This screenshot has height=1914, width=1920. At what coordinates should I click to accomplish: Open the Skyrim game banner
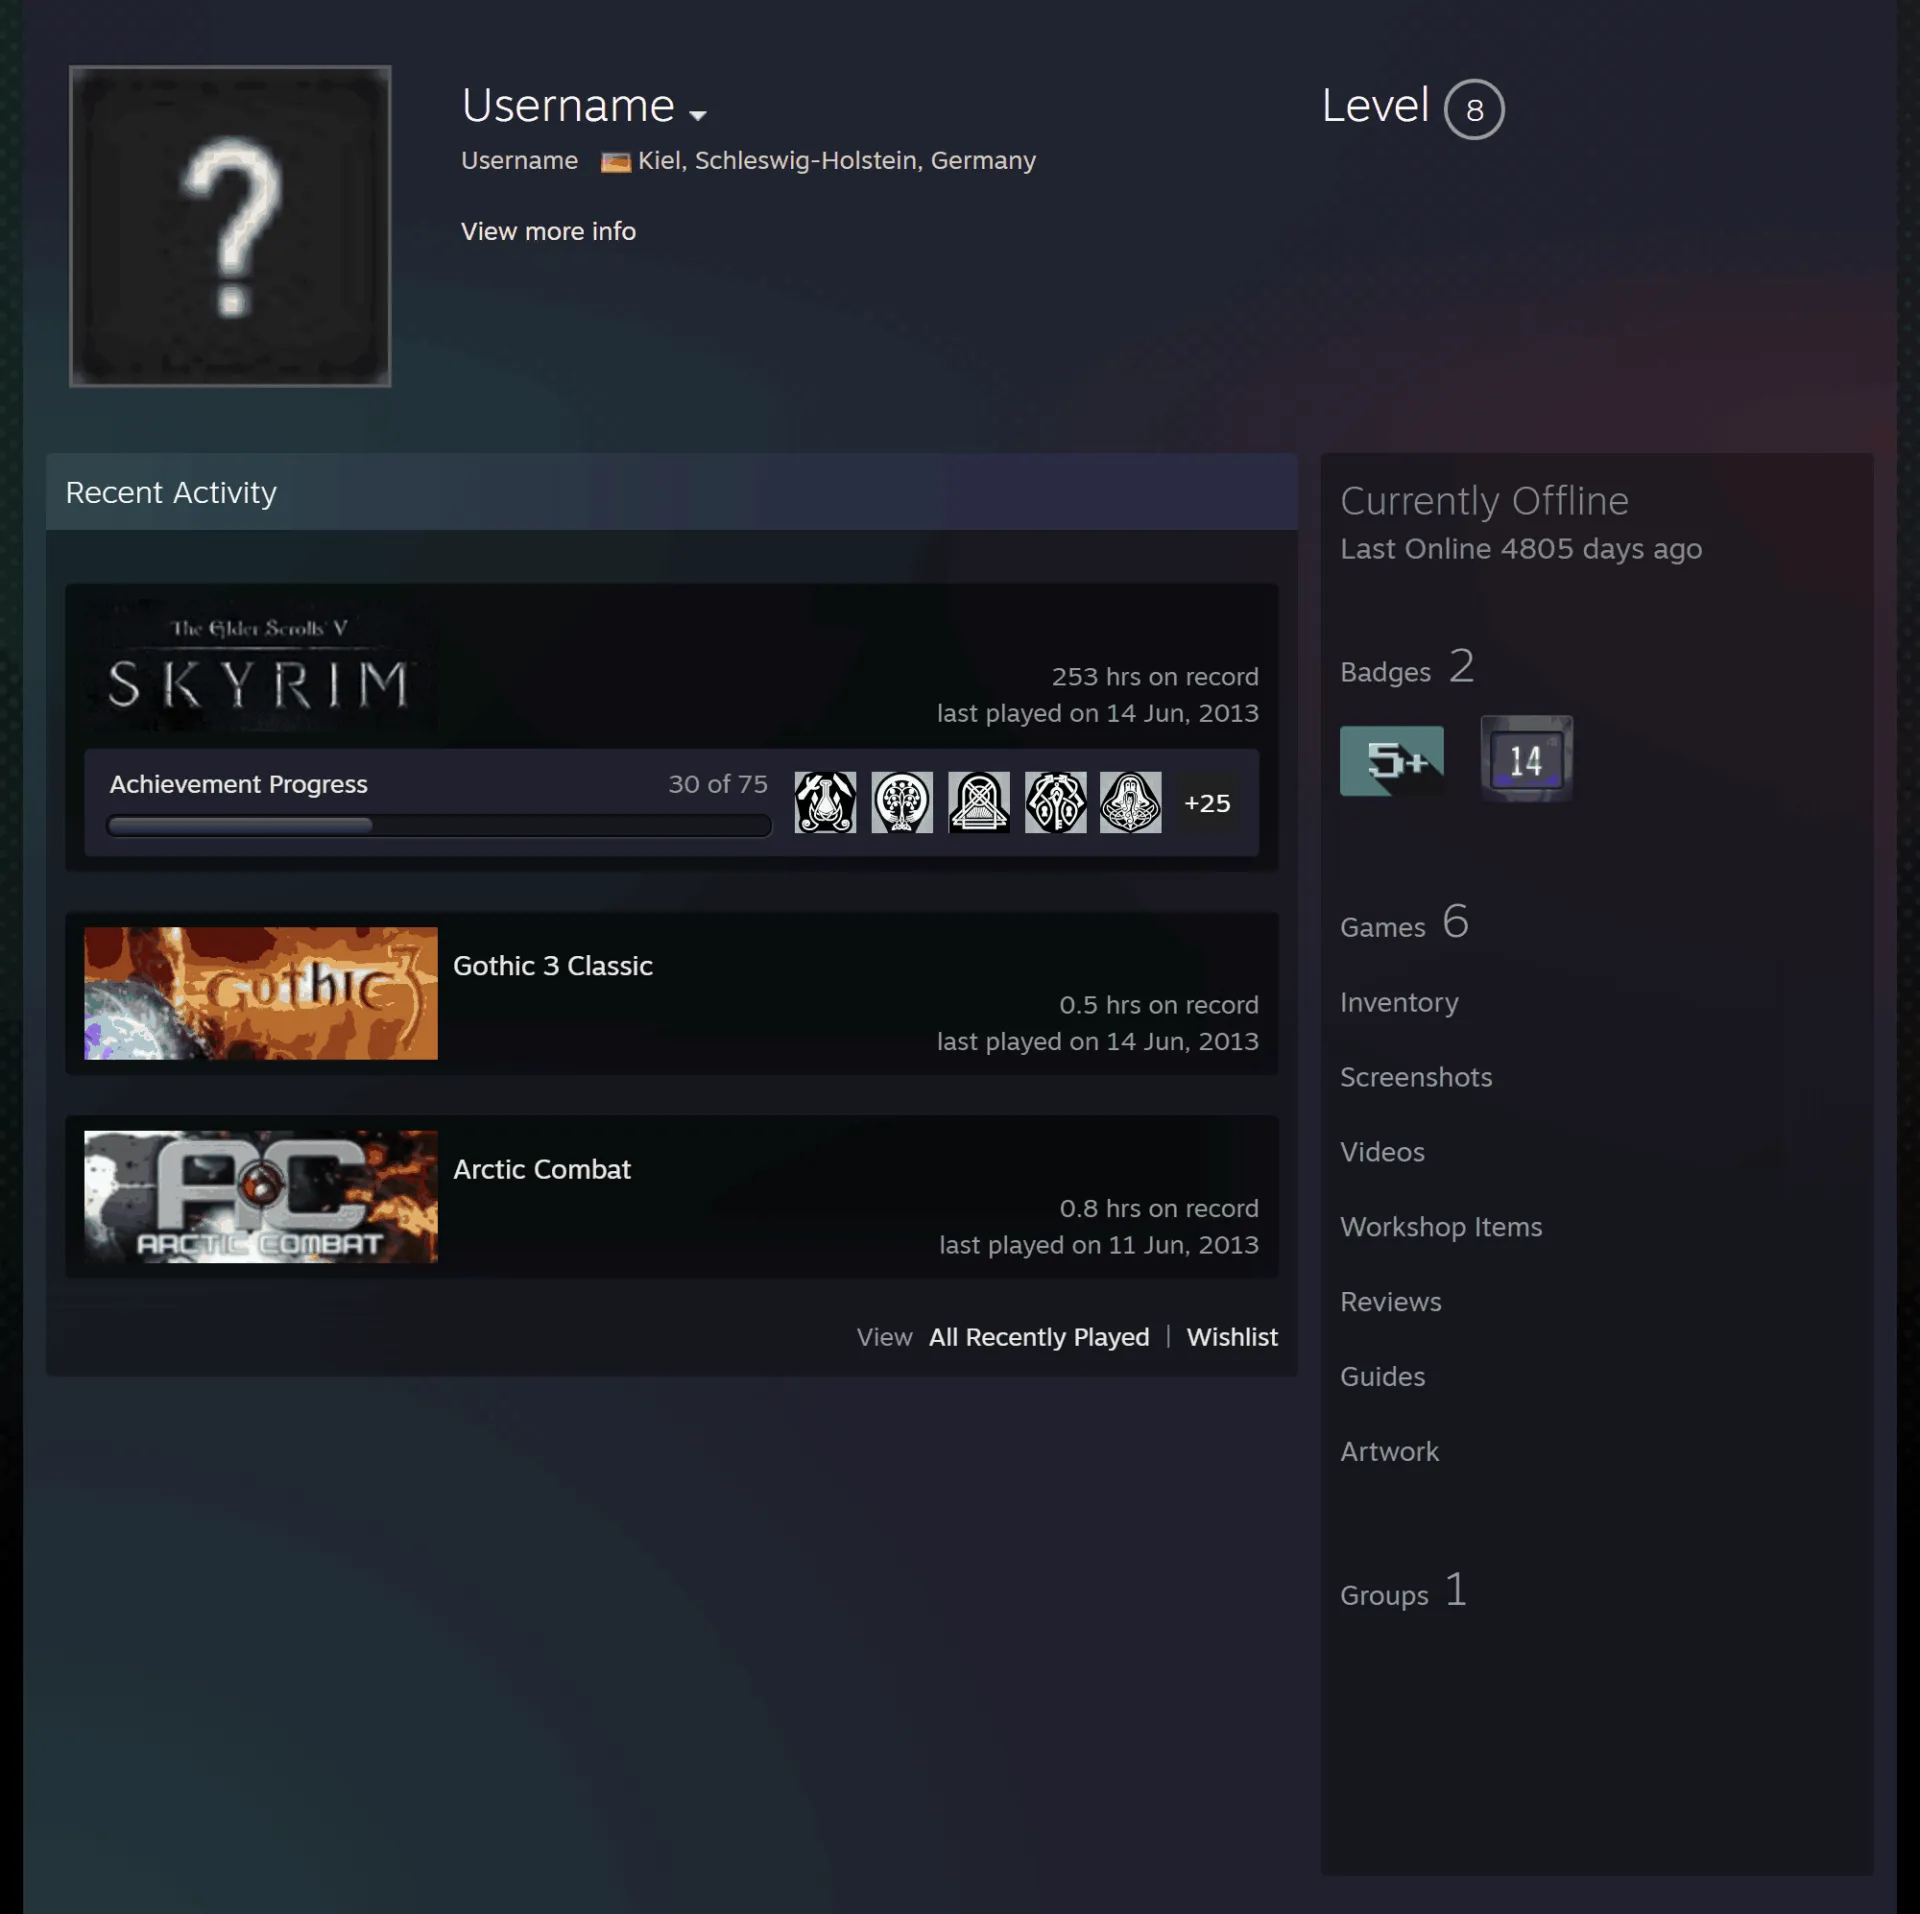click(261, 666)
